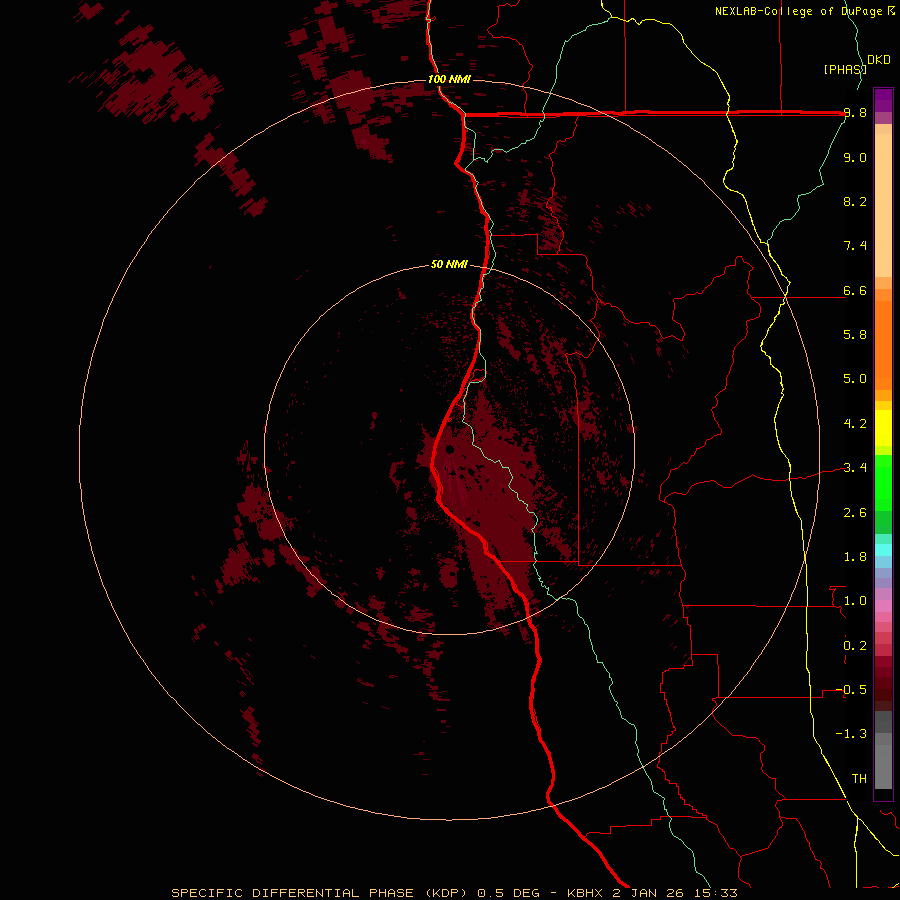Click the 8.2 legend value

tap(855, 201)
